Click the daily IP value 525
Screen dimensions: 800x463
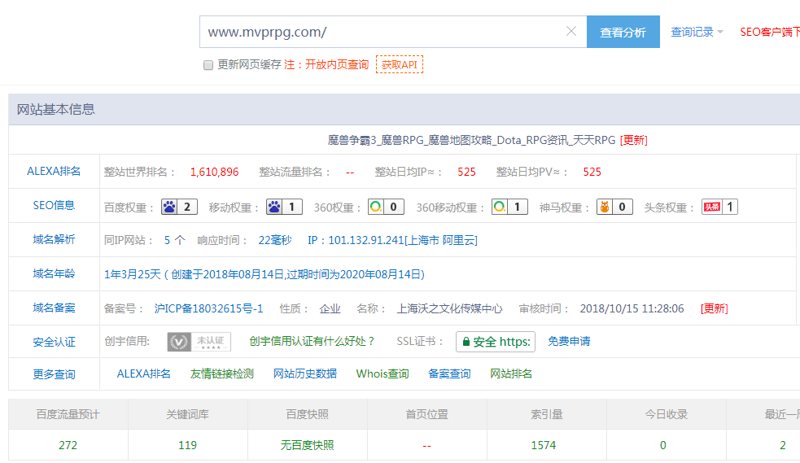point(466,172)
